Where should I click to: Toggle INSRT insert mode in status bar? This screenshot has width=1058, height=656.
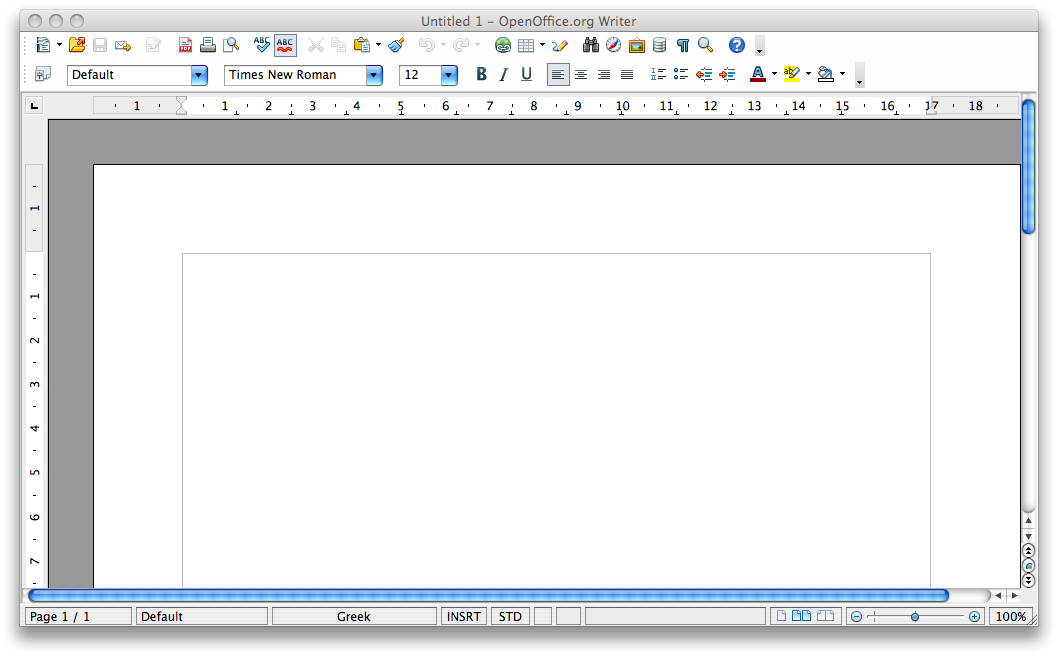coord(464,617)
